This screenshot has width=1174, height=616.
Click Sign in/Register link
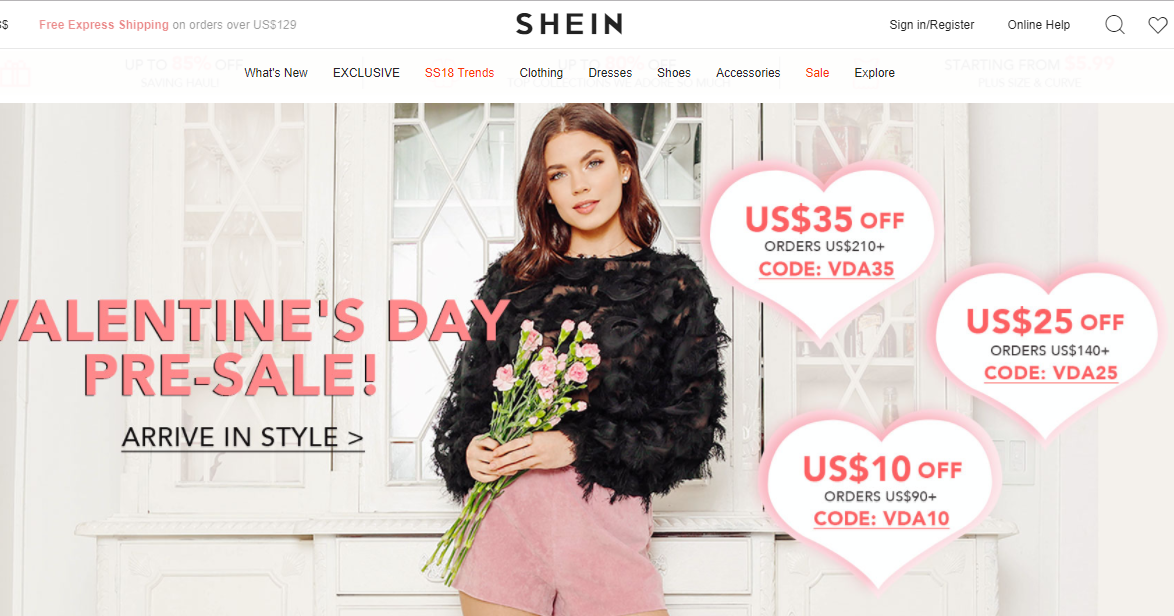[x=931, y=25]
